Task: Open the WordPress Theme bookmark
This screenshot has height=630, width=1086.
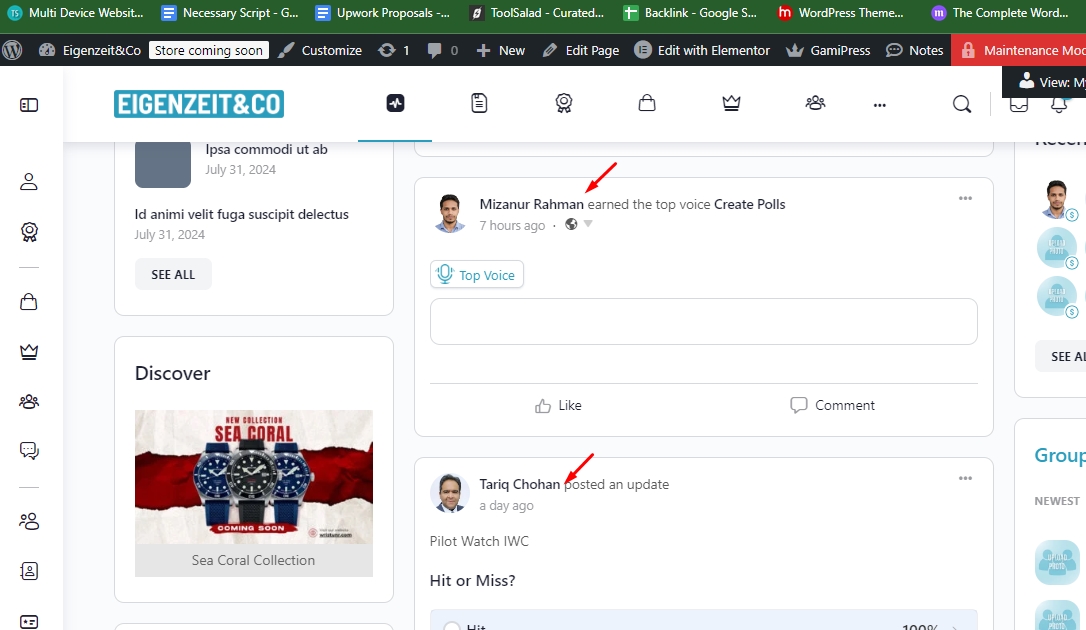Action: pyautogui.click(x=841, y=12)
